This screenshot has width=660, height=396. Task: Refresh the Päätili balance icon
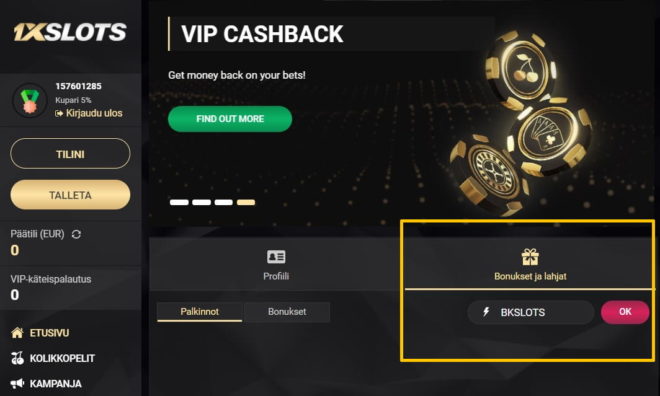76,234
